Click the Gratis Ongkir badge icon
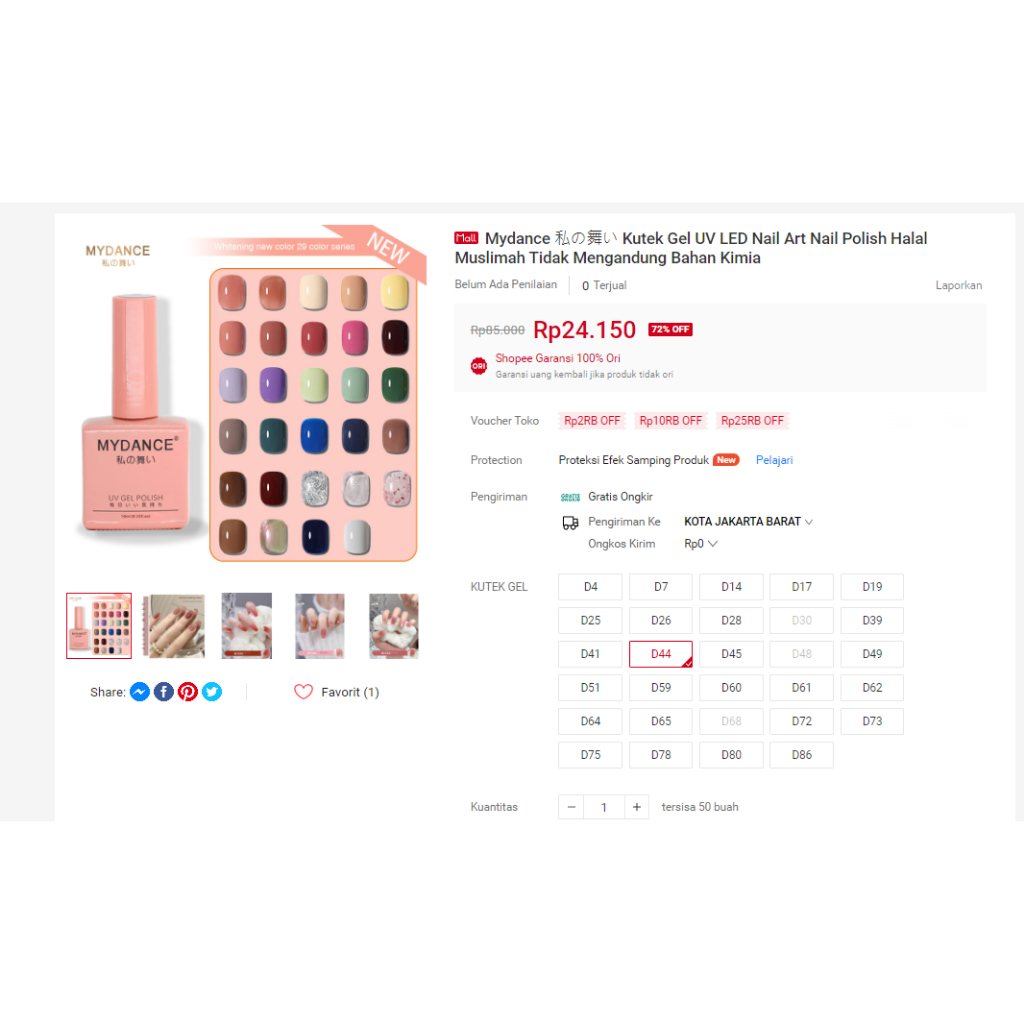The width and height of the screenshot is (1024, 1024). [570, 498]
